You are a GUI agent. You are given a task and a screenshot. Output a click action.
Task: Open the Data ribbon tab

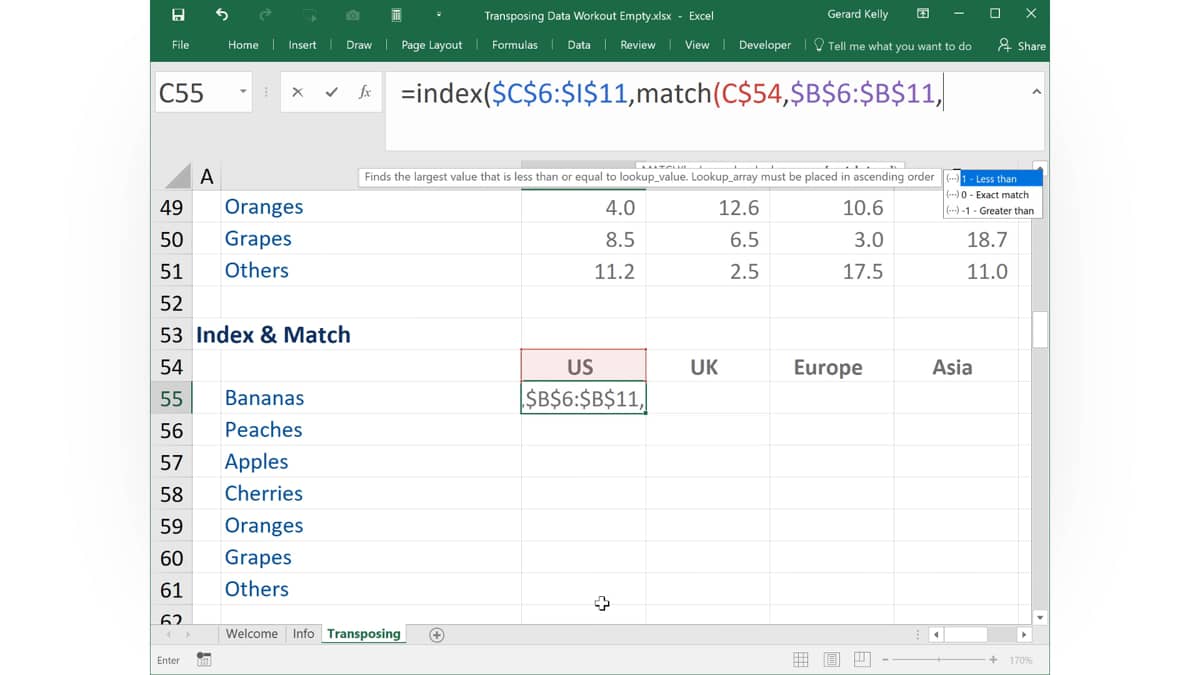[579, 45]
